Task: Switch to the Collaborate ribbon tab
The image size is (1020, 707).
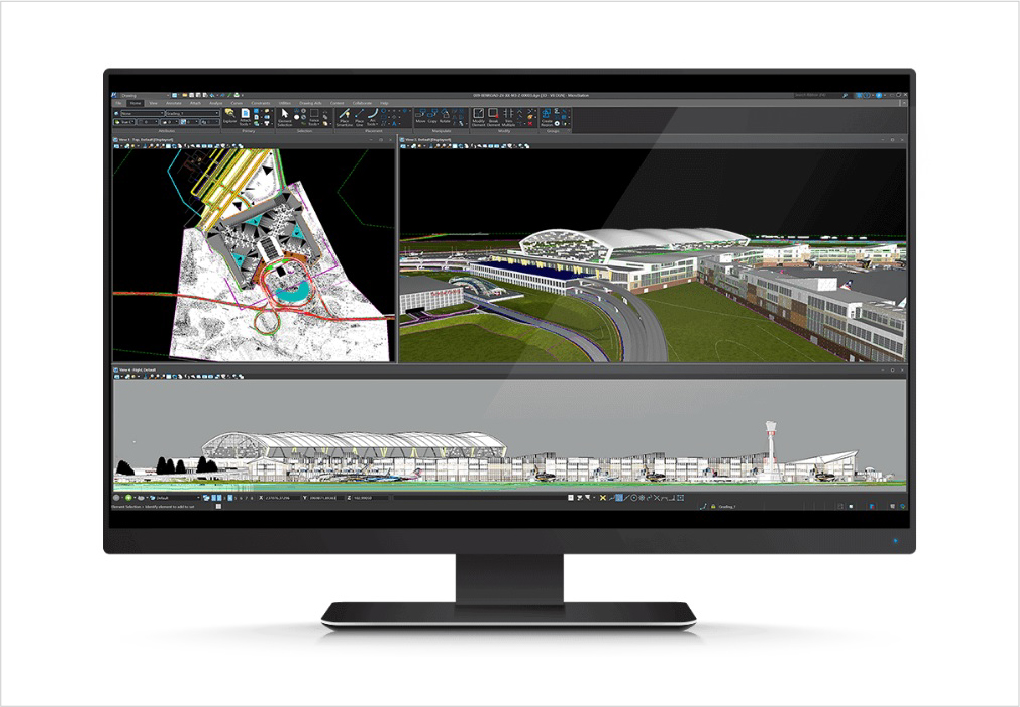Action: 362,103
